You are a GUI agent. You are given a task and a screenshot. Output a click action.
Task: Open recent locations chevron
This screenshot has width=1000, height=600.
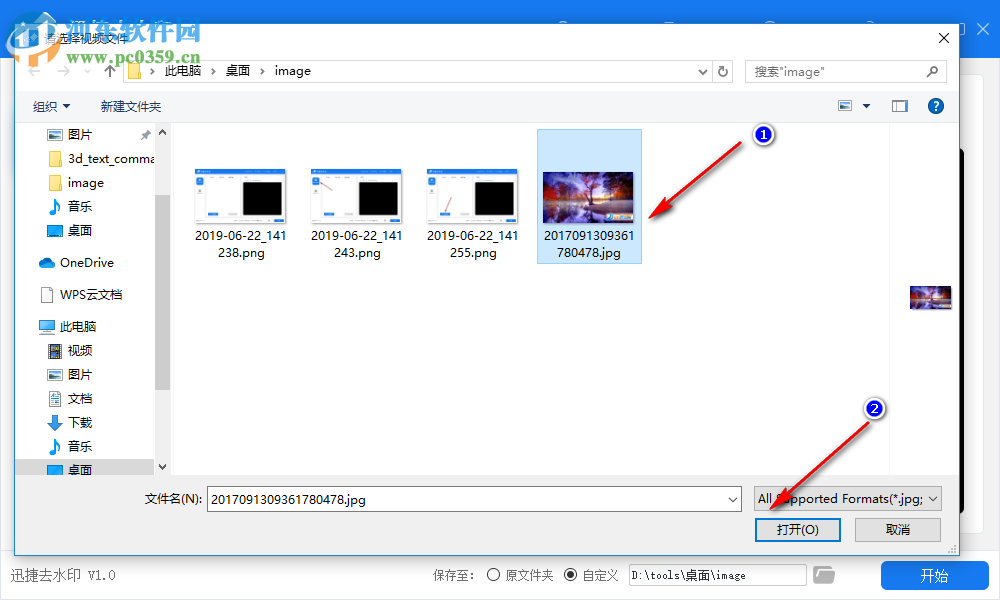(x=87, y=71)
